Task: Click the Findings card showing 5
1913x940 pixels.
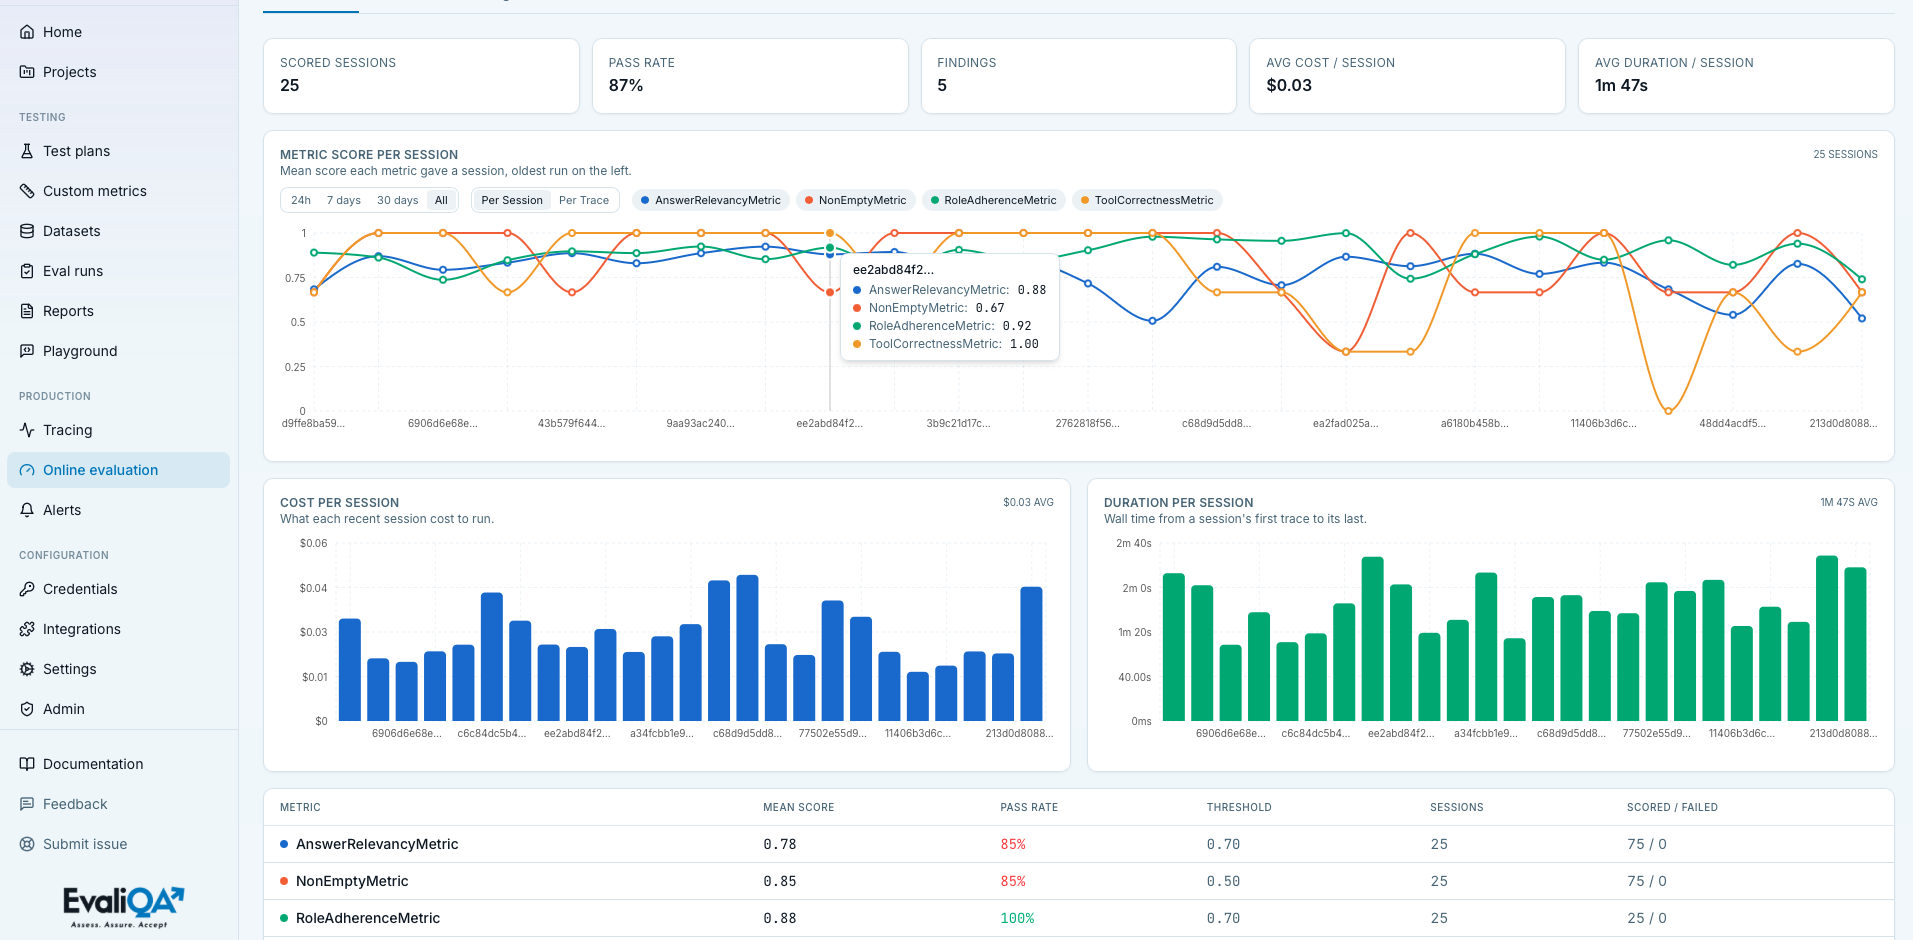Action: click(x=1079, y=76)
